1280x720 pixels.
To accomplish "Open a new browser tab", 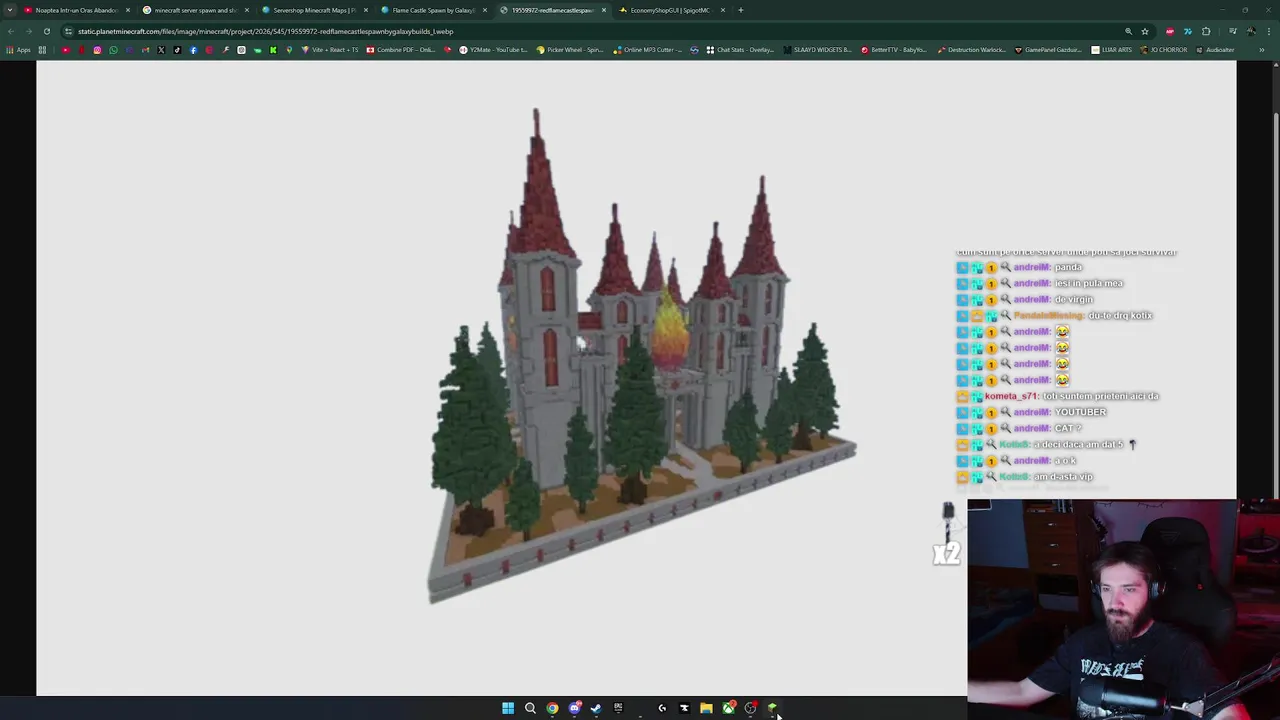I will click(x=740, y=10).
